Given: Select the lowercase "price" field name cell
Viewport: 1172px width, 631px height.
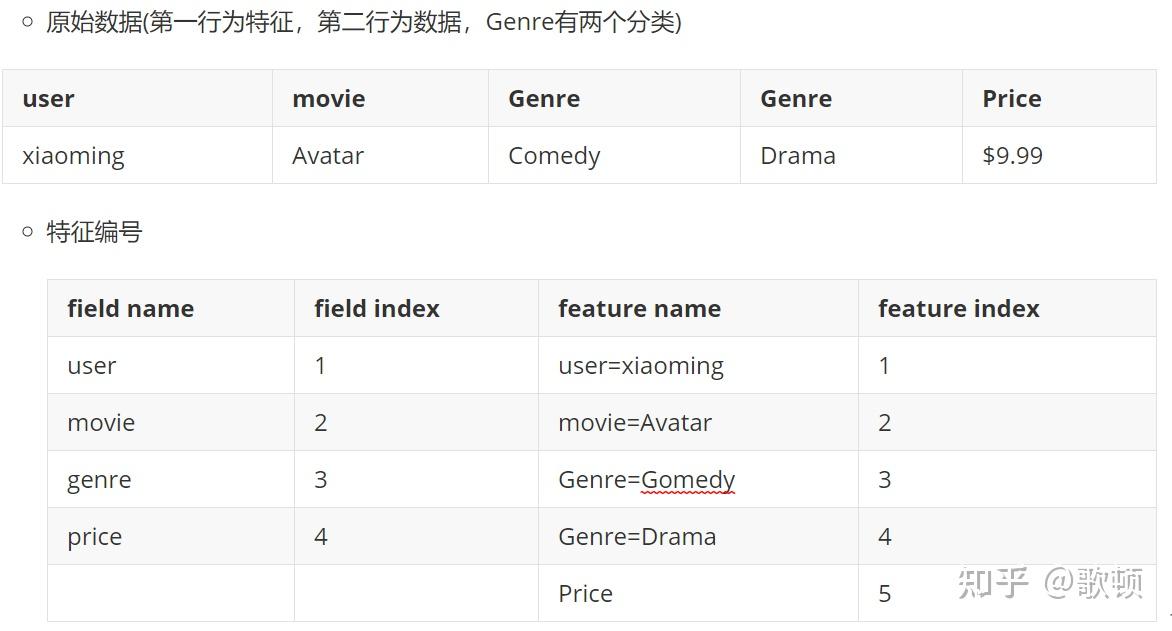Looking at the screenshot, I should [x=94, y=537].
